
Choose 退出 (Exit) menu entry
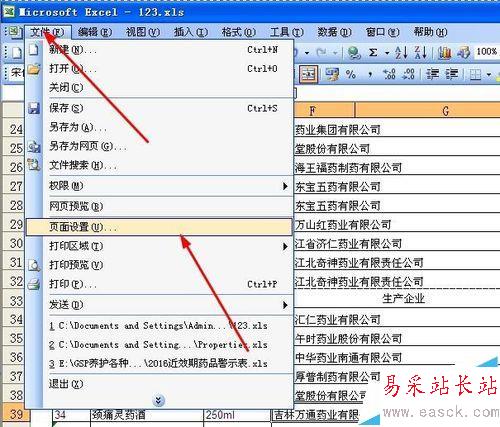point(159,384)
